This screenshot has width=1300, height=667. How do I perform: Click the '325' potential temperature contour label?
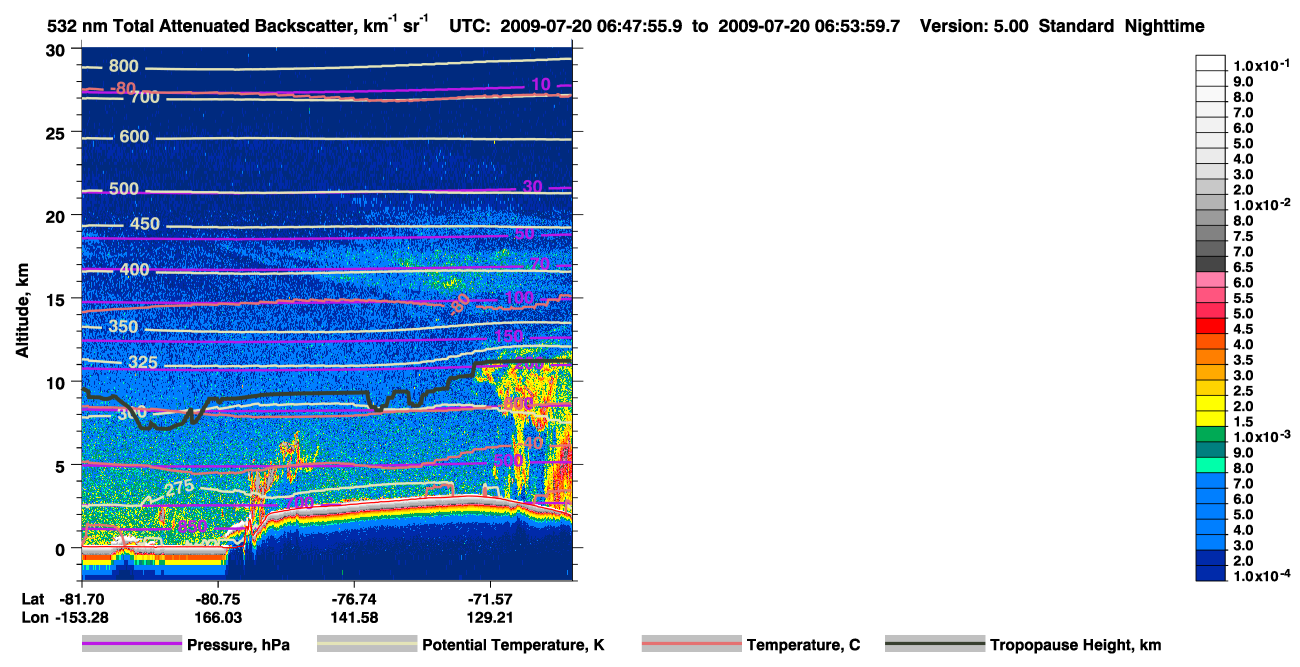tap(143, 362)
